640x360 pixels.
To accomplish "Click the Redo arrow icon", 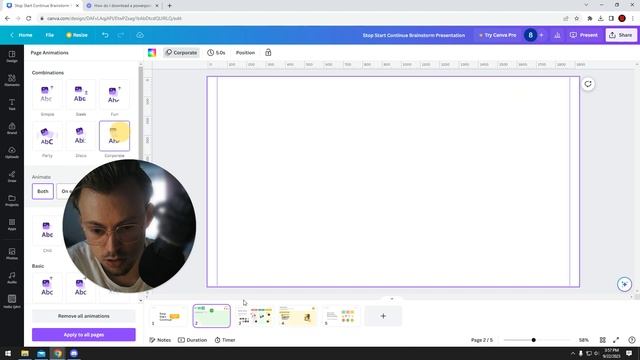I will [x=121, y=35].
